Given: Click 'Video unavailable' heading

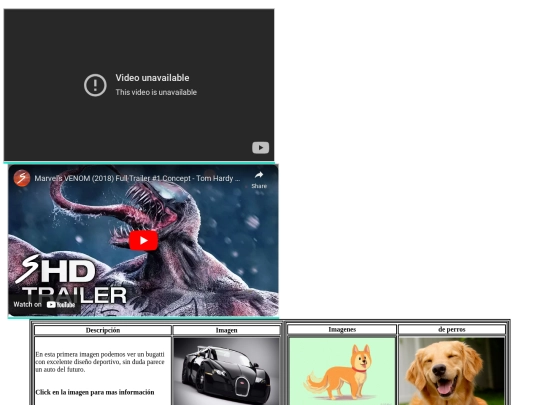Looking at the screenshot, I should click(x=152, y=78).
